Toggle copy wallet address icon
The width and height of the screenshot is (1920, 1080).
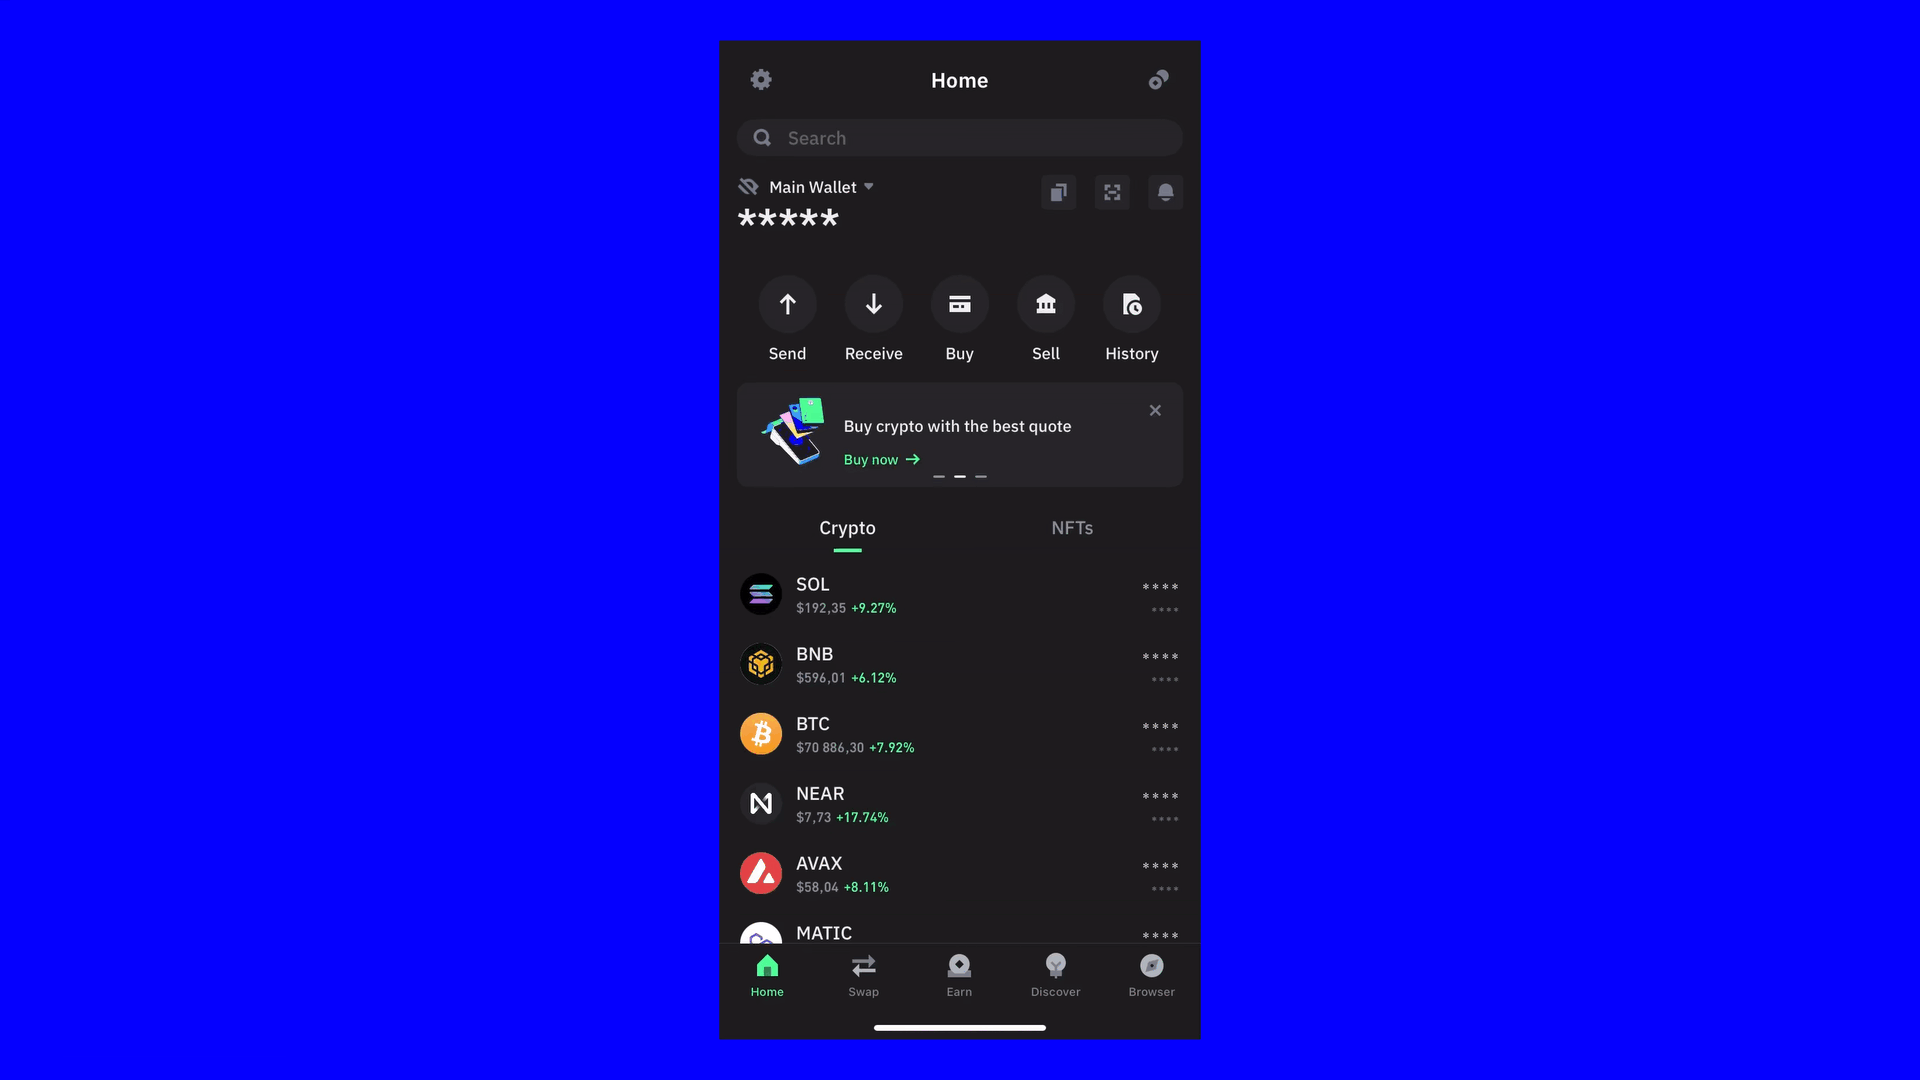tap(1058, 193)
